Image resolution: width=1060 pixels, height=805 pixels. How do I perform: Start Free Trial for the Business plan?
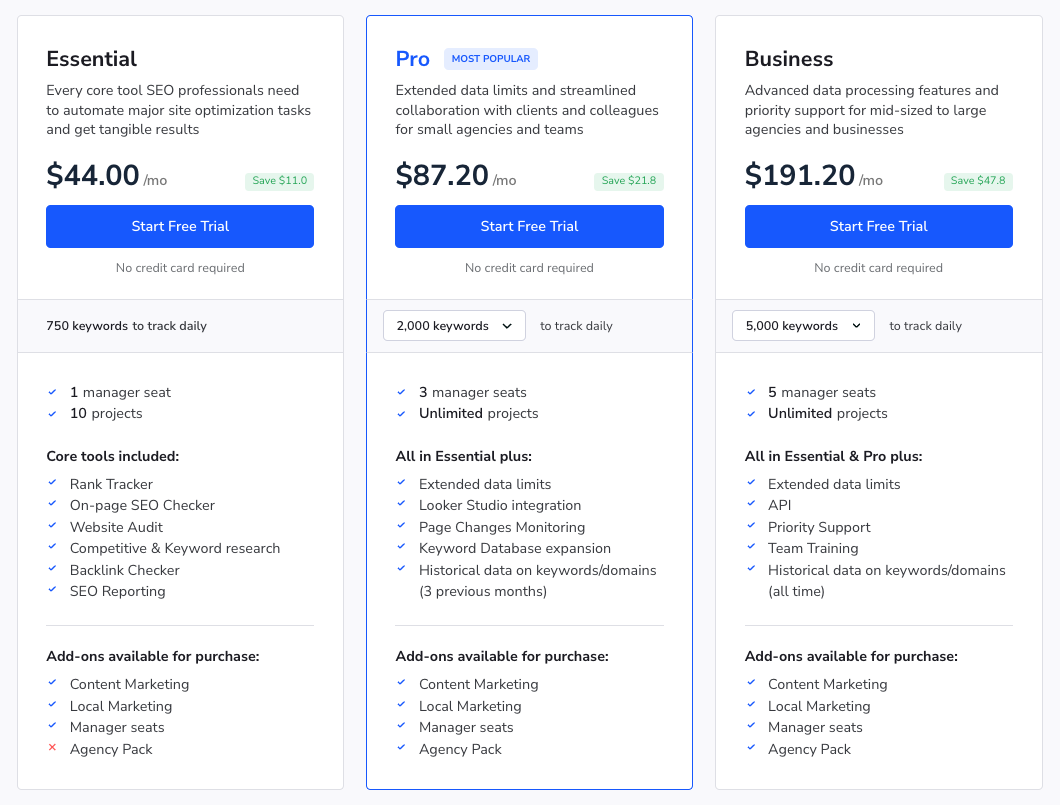[878, 226]
